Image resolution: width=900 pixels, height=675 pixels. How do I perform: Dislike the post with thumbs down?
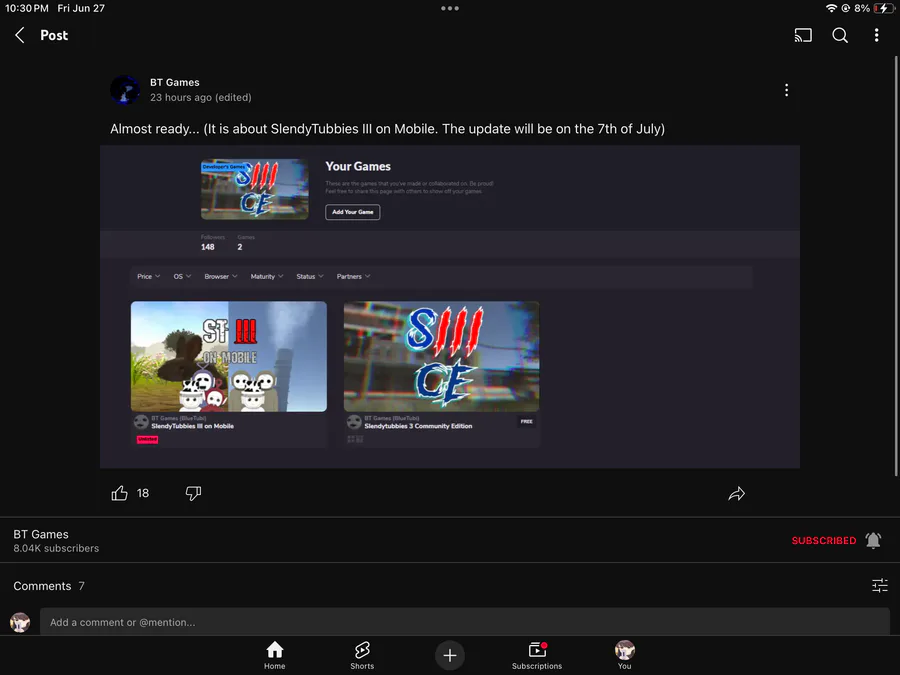[193, 494]
